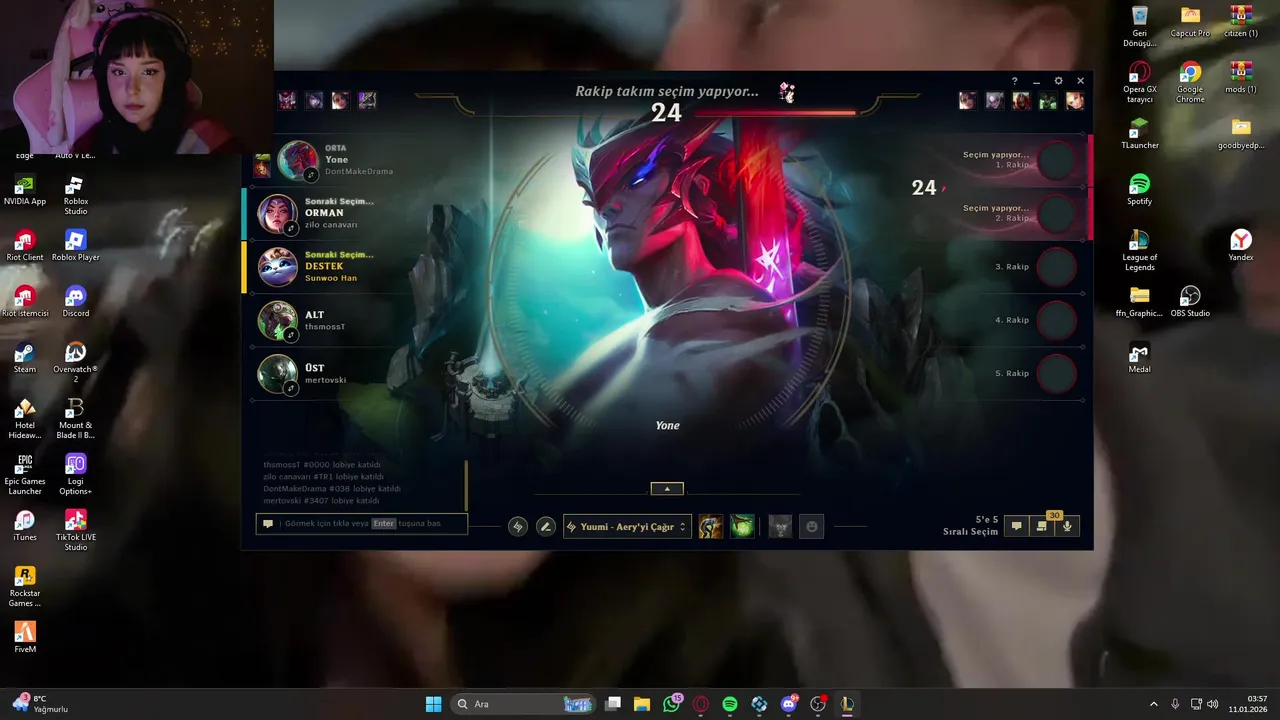Open the Hotel Hideaway desktop shortcut

(25, 419)
